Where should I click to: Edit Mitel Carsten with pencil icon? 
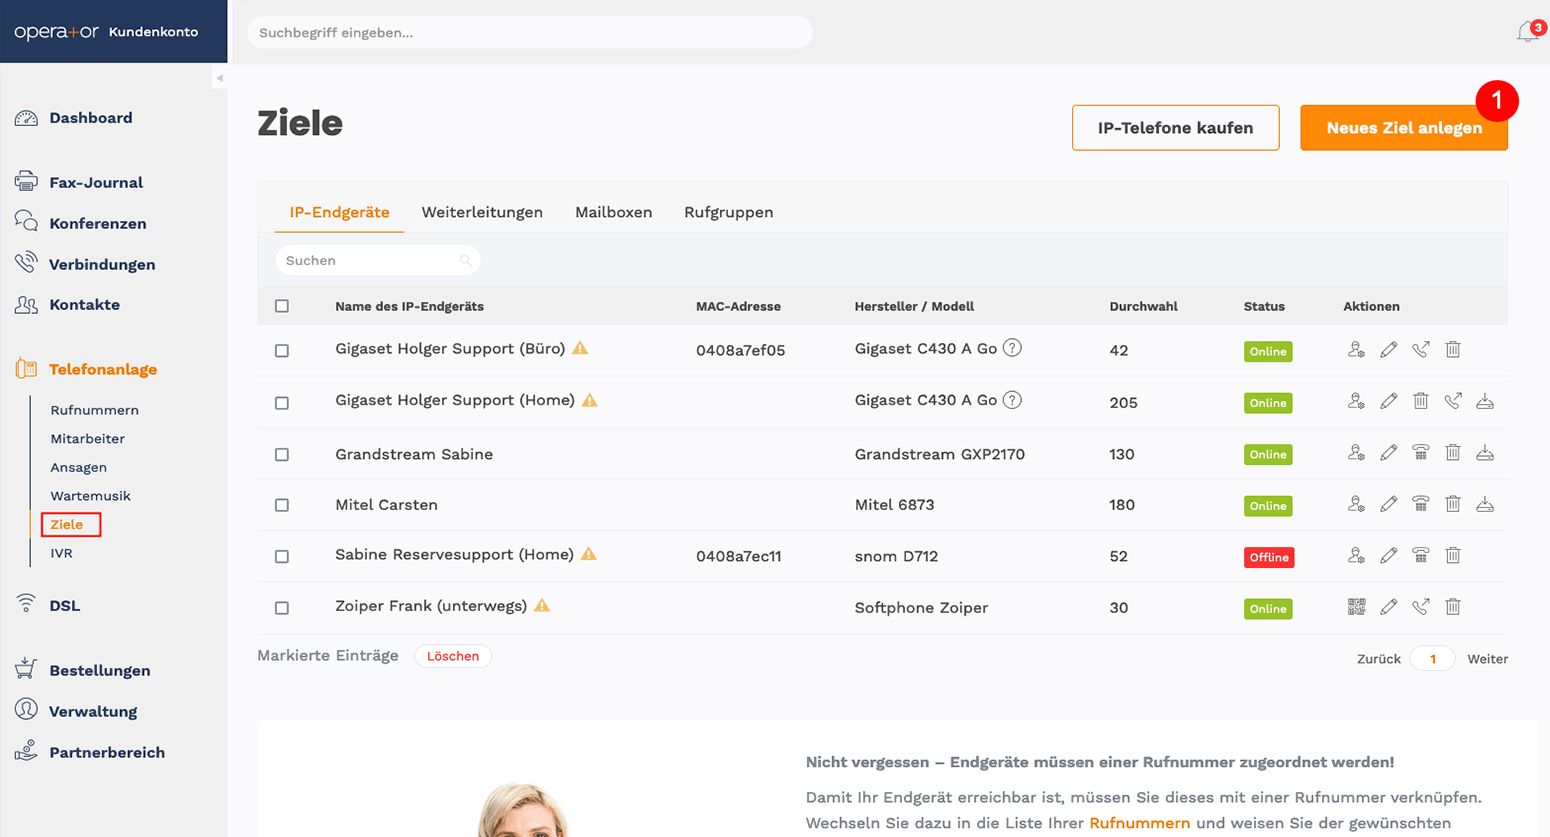point(1388,504)
